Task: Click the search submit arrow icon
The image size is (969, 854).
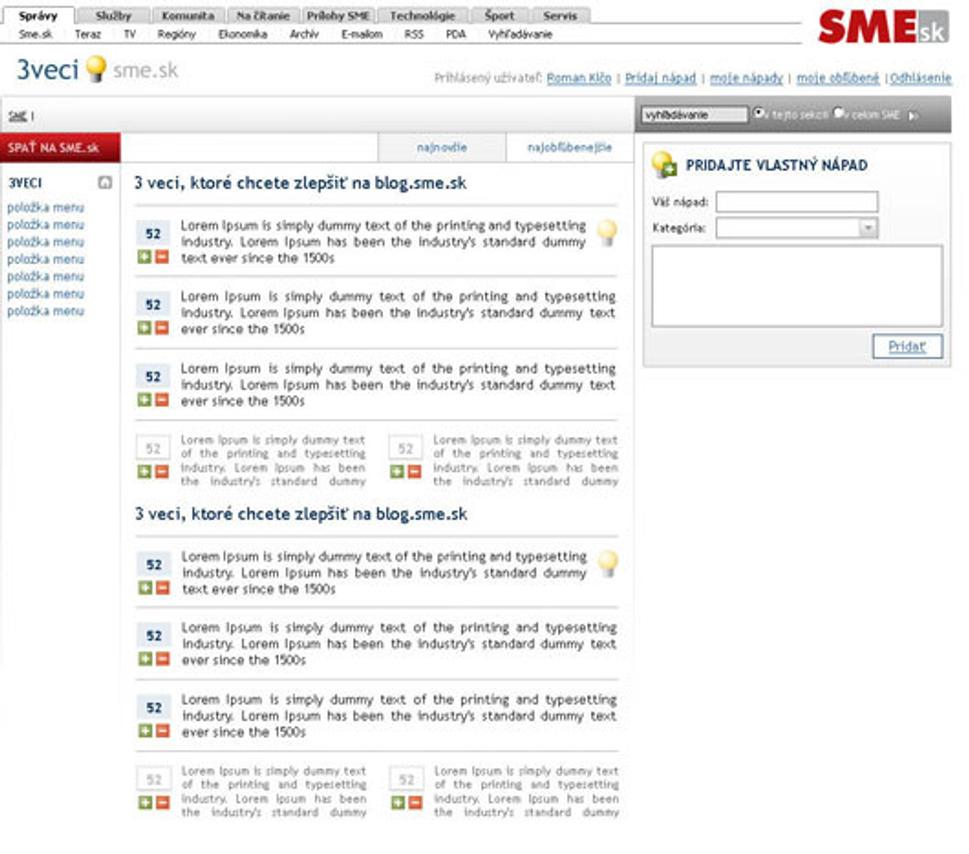Action: [913, 116]
